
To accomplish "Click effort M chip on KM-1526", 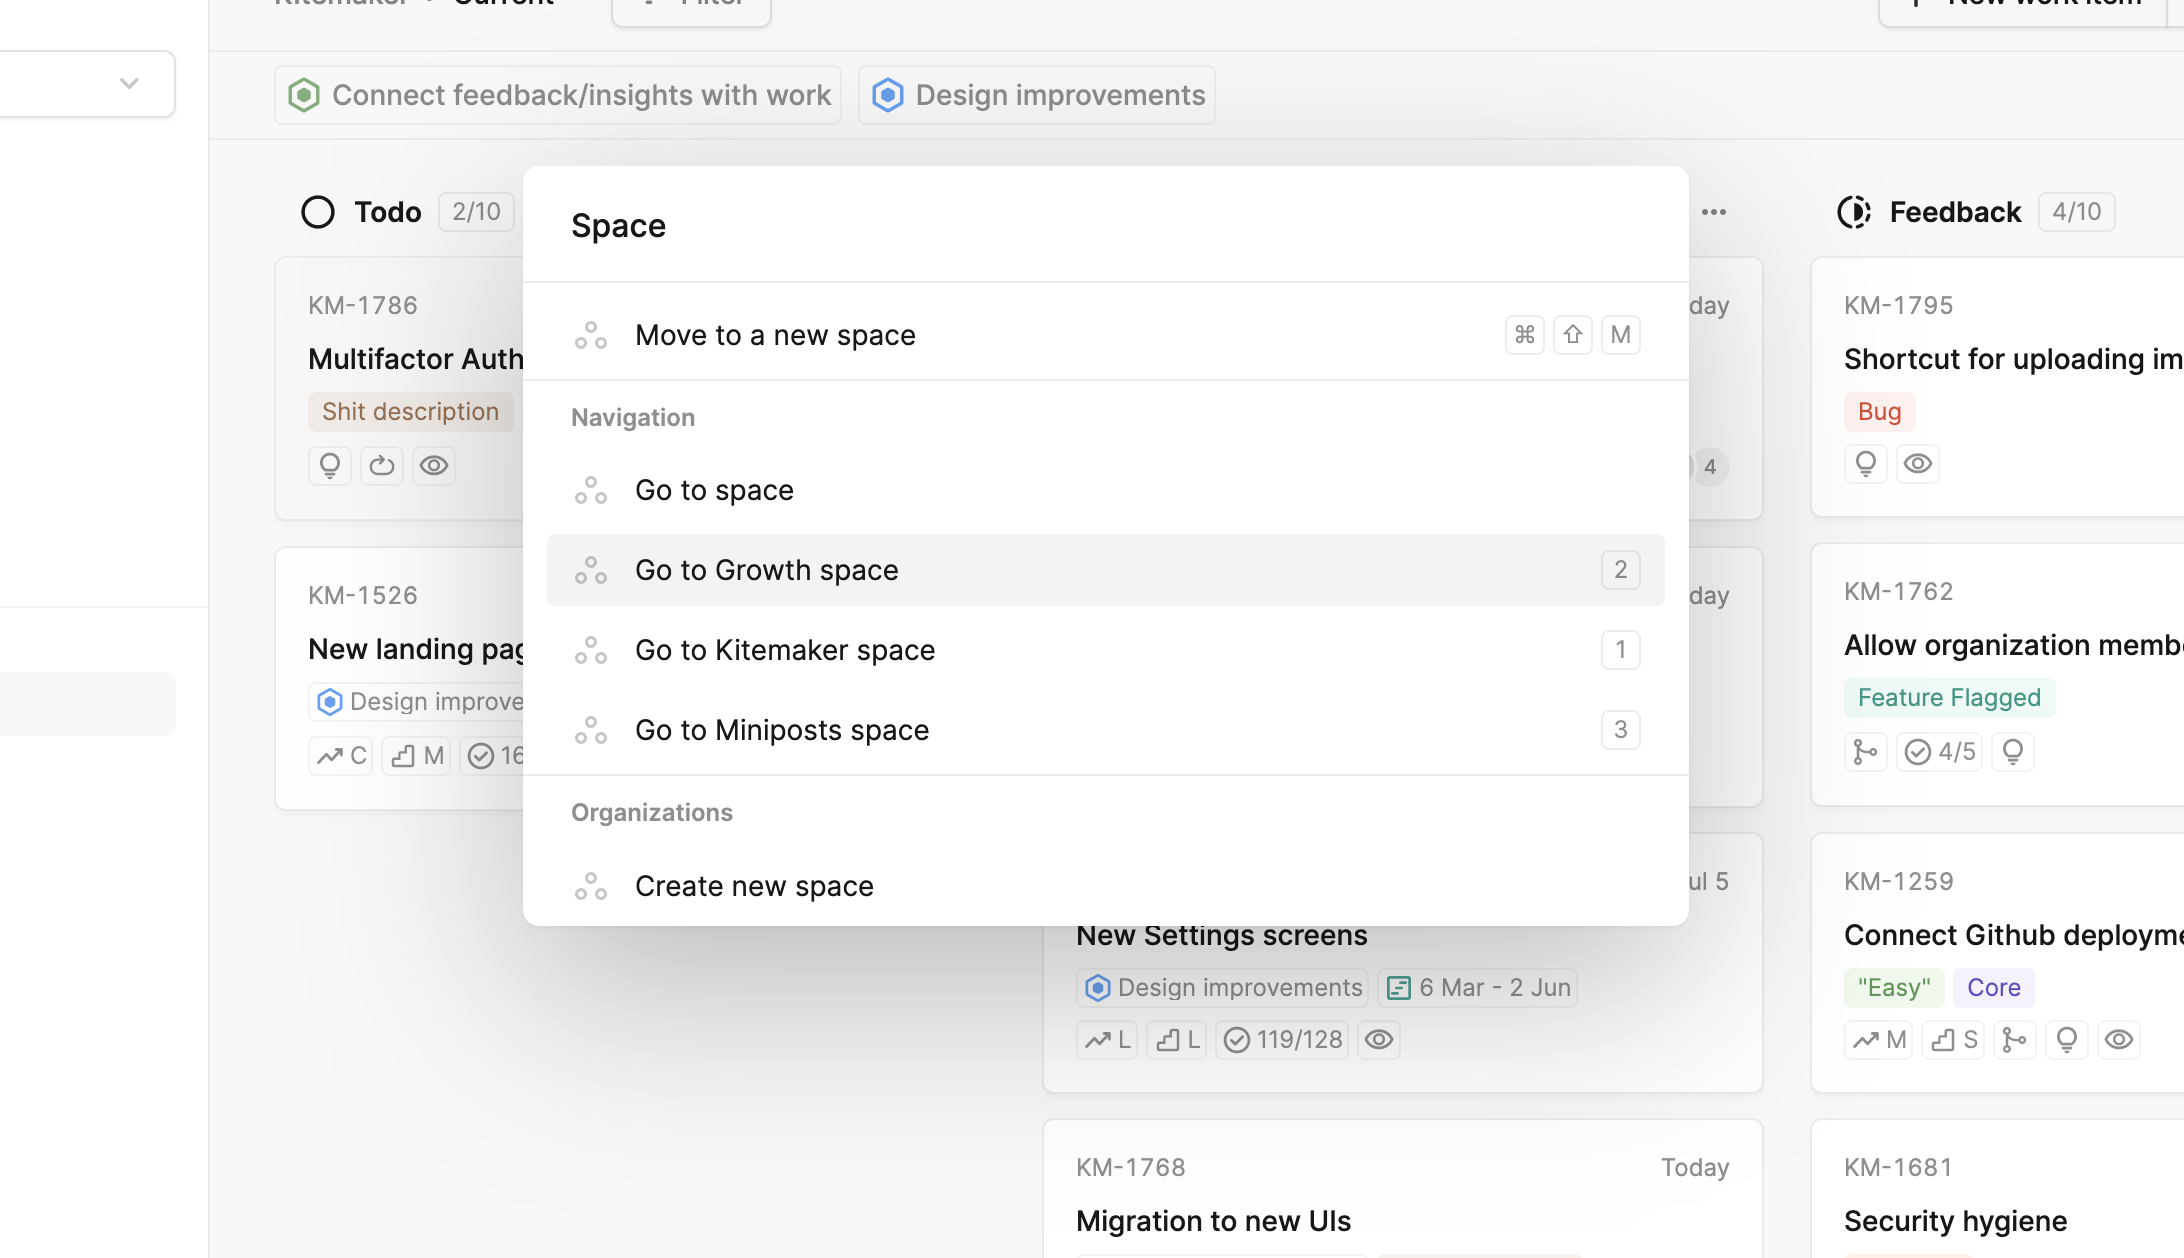I will 417,756.
